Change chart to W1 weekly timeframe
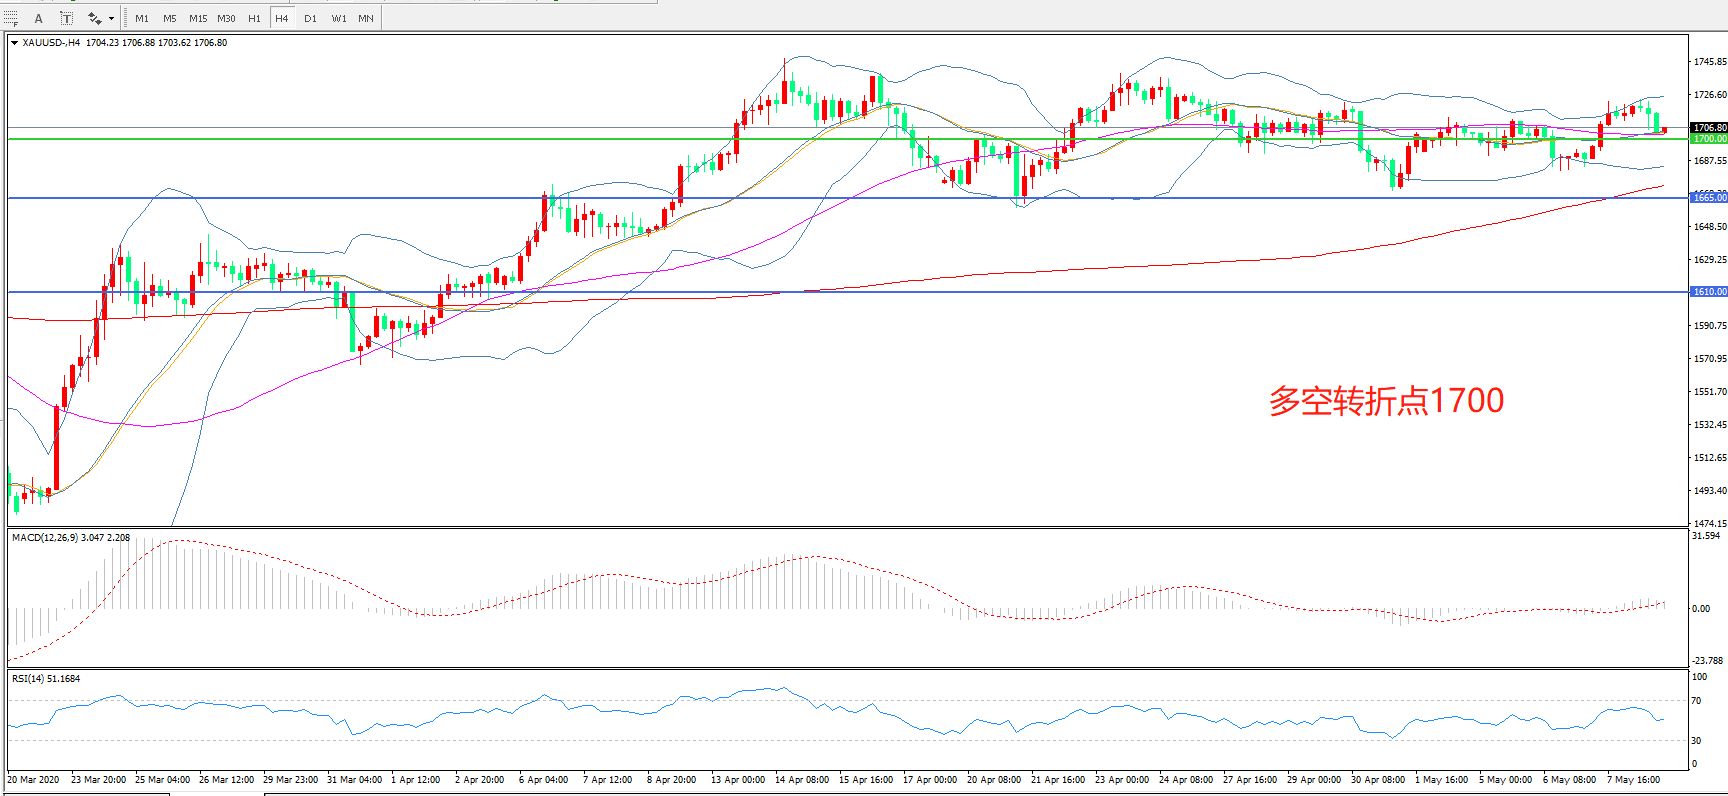 [339, 18]
